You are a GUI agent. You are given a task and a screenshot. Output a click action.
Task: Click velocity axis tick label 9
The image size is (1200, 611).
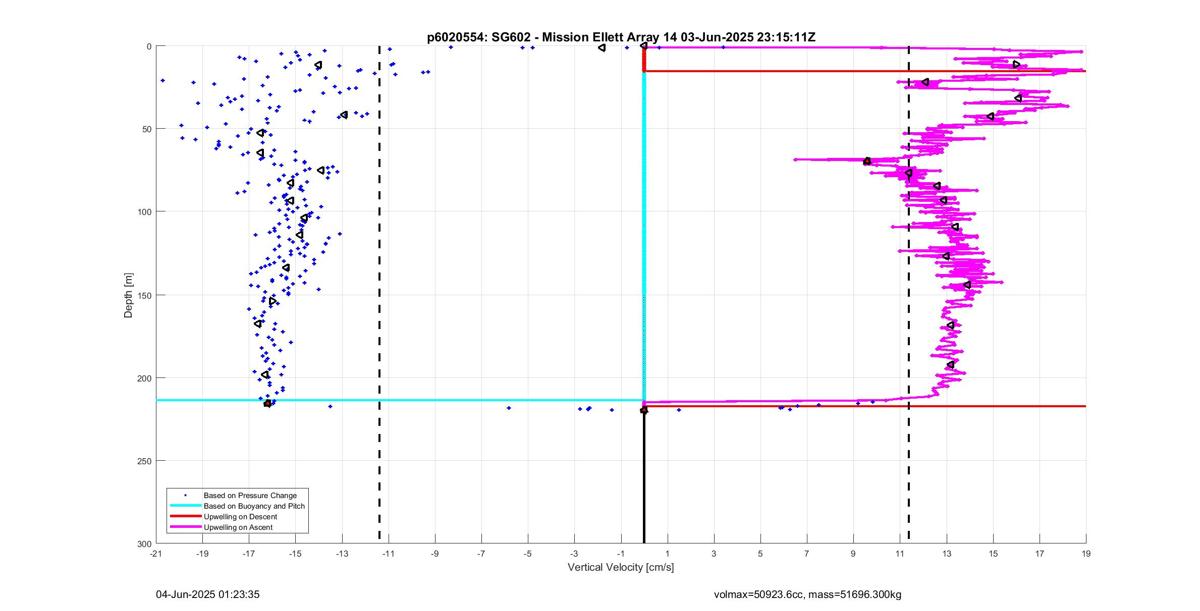pos(853,553)
